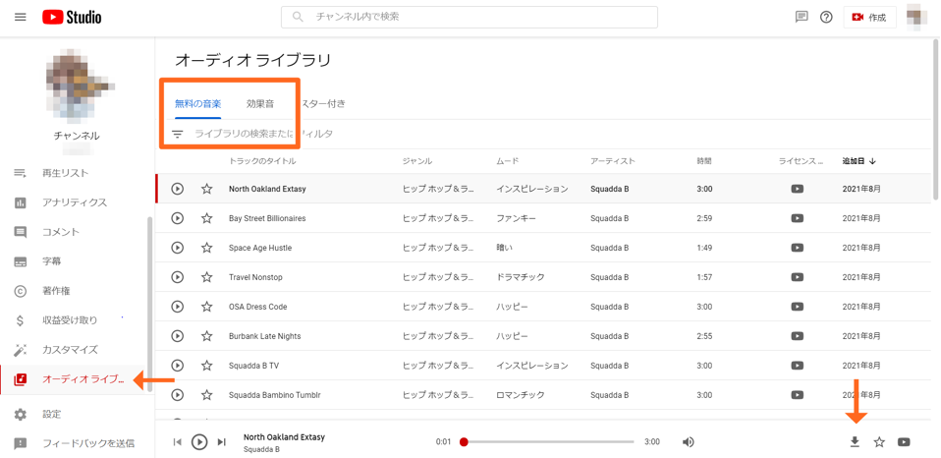Select the 無料の音楽 tab

(198, 103)
